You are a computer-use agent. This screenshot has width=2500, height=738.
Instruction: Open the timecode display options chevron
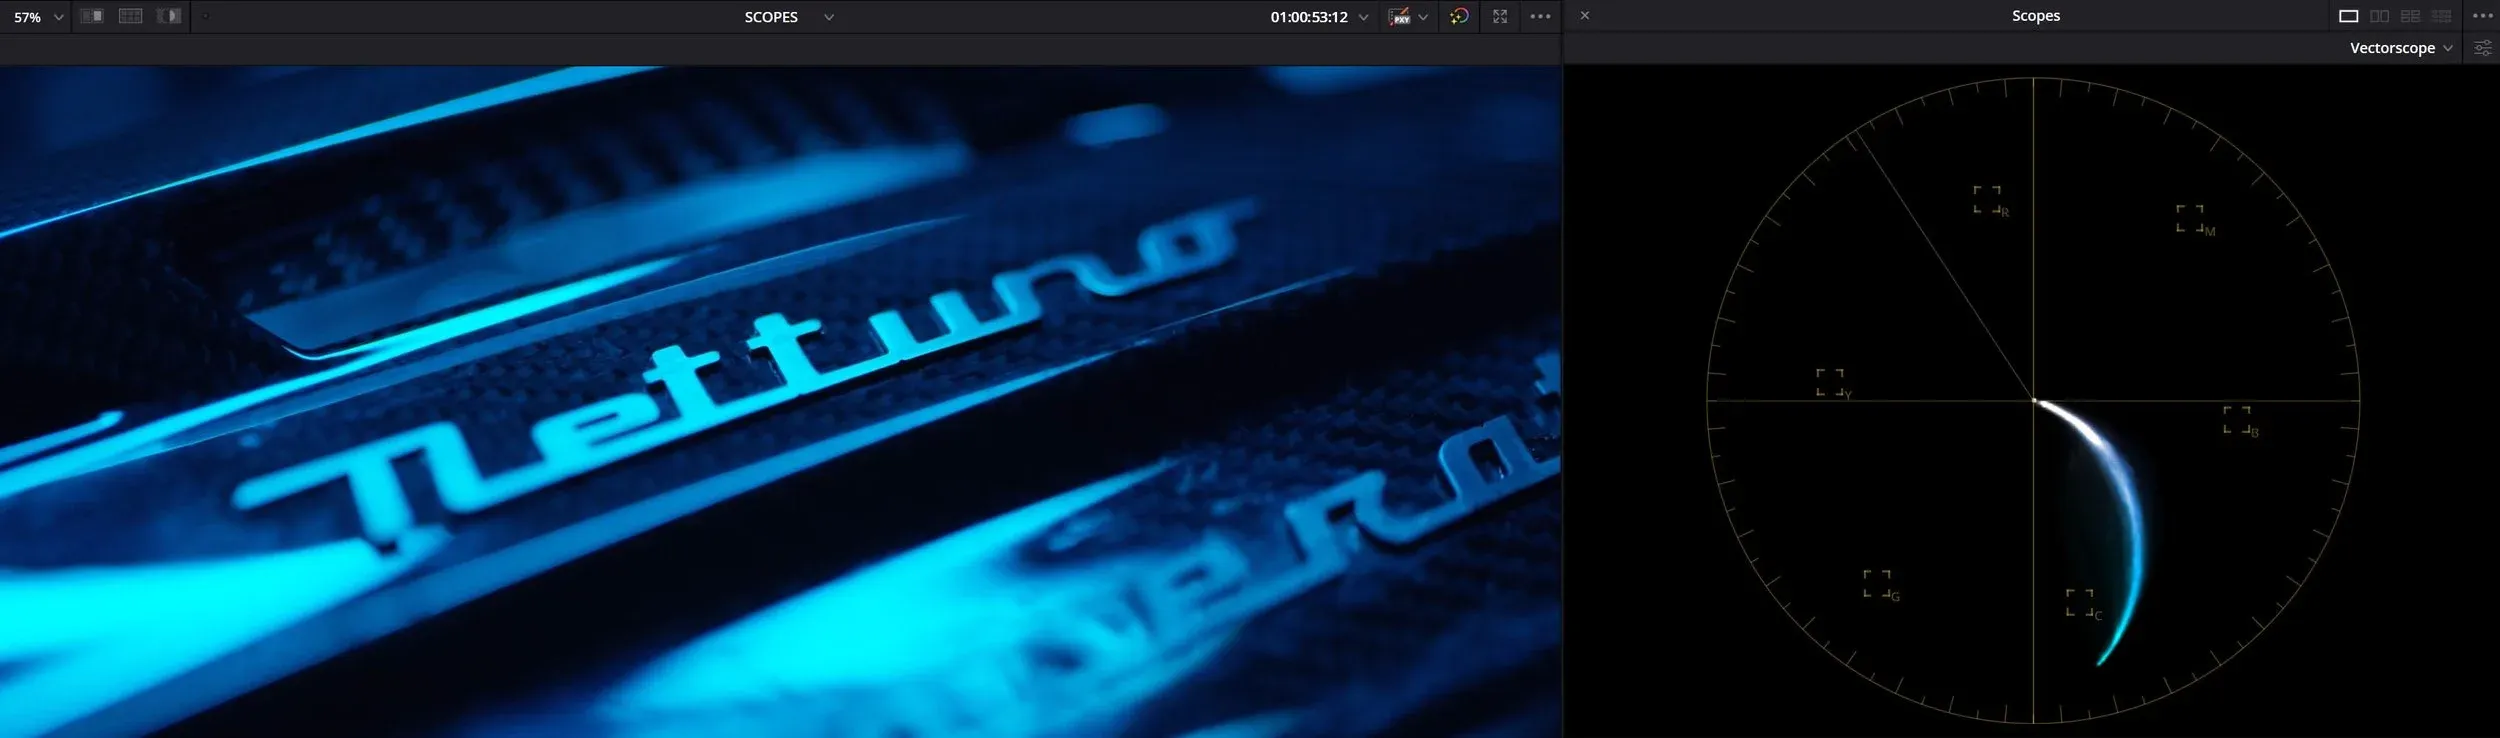click(x=1363, y=17)
